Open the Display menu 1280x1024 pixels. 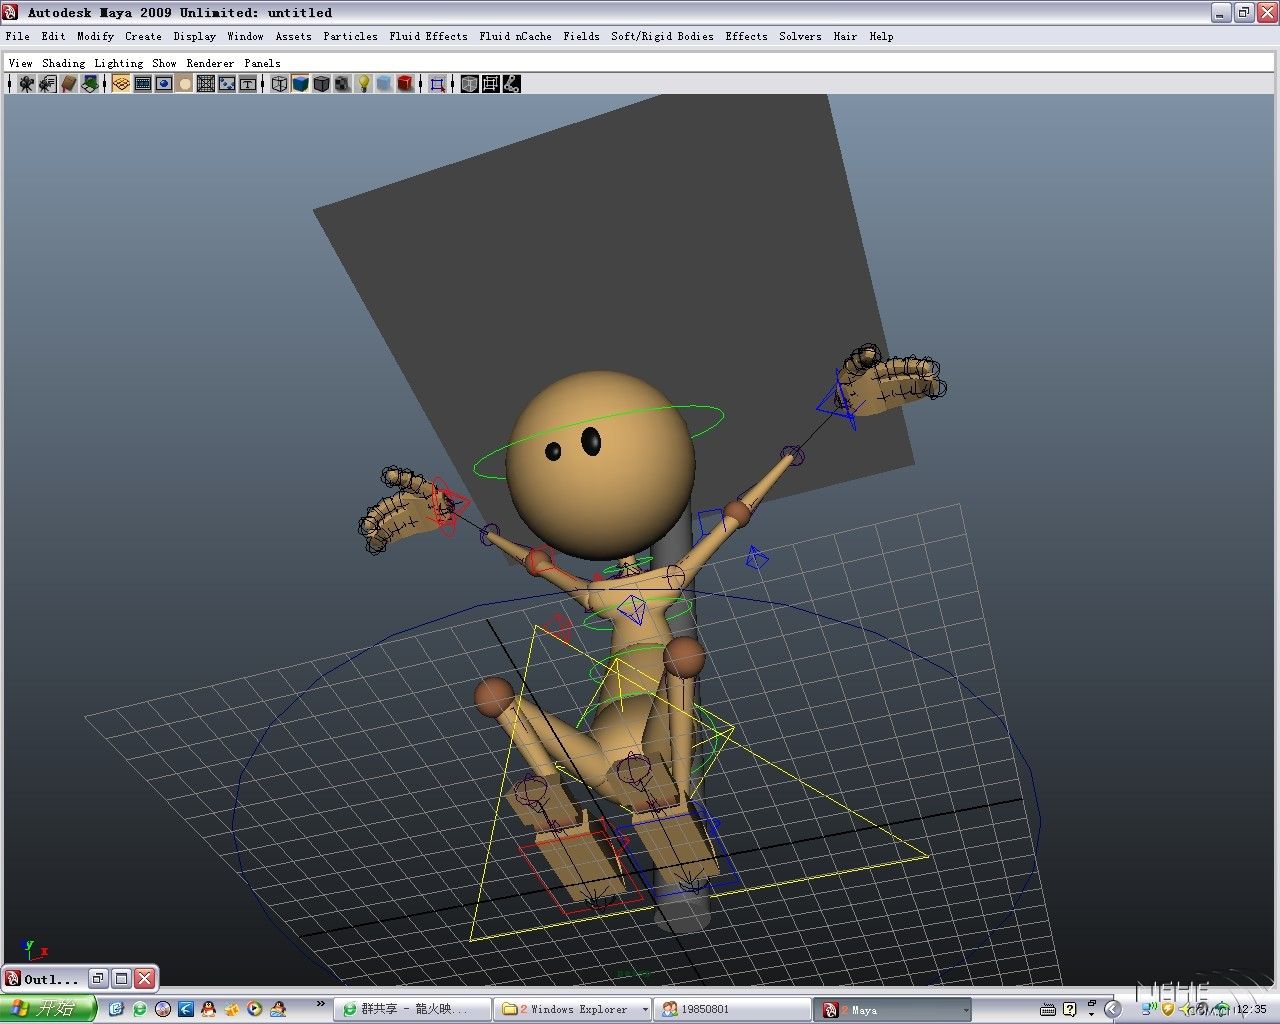194,36
